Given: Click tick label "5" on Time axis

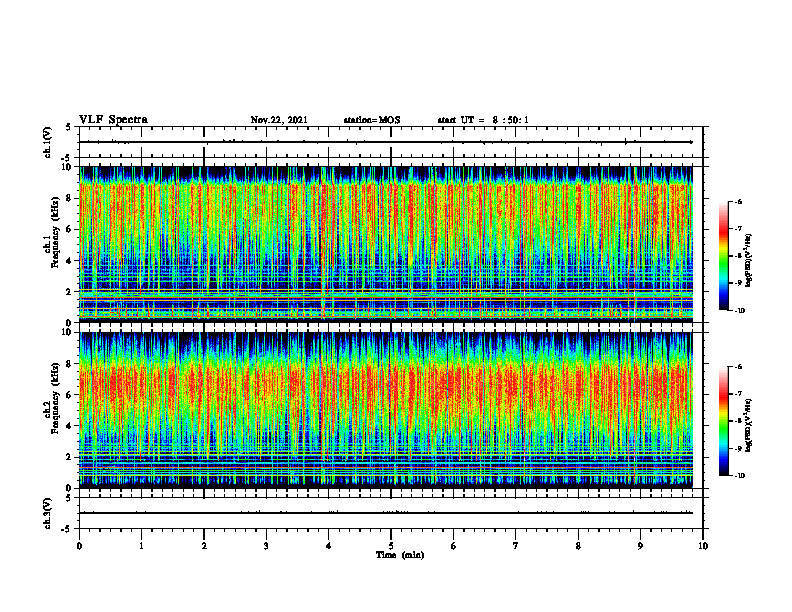Looking at the screenshot, I should tap(391, 546).
